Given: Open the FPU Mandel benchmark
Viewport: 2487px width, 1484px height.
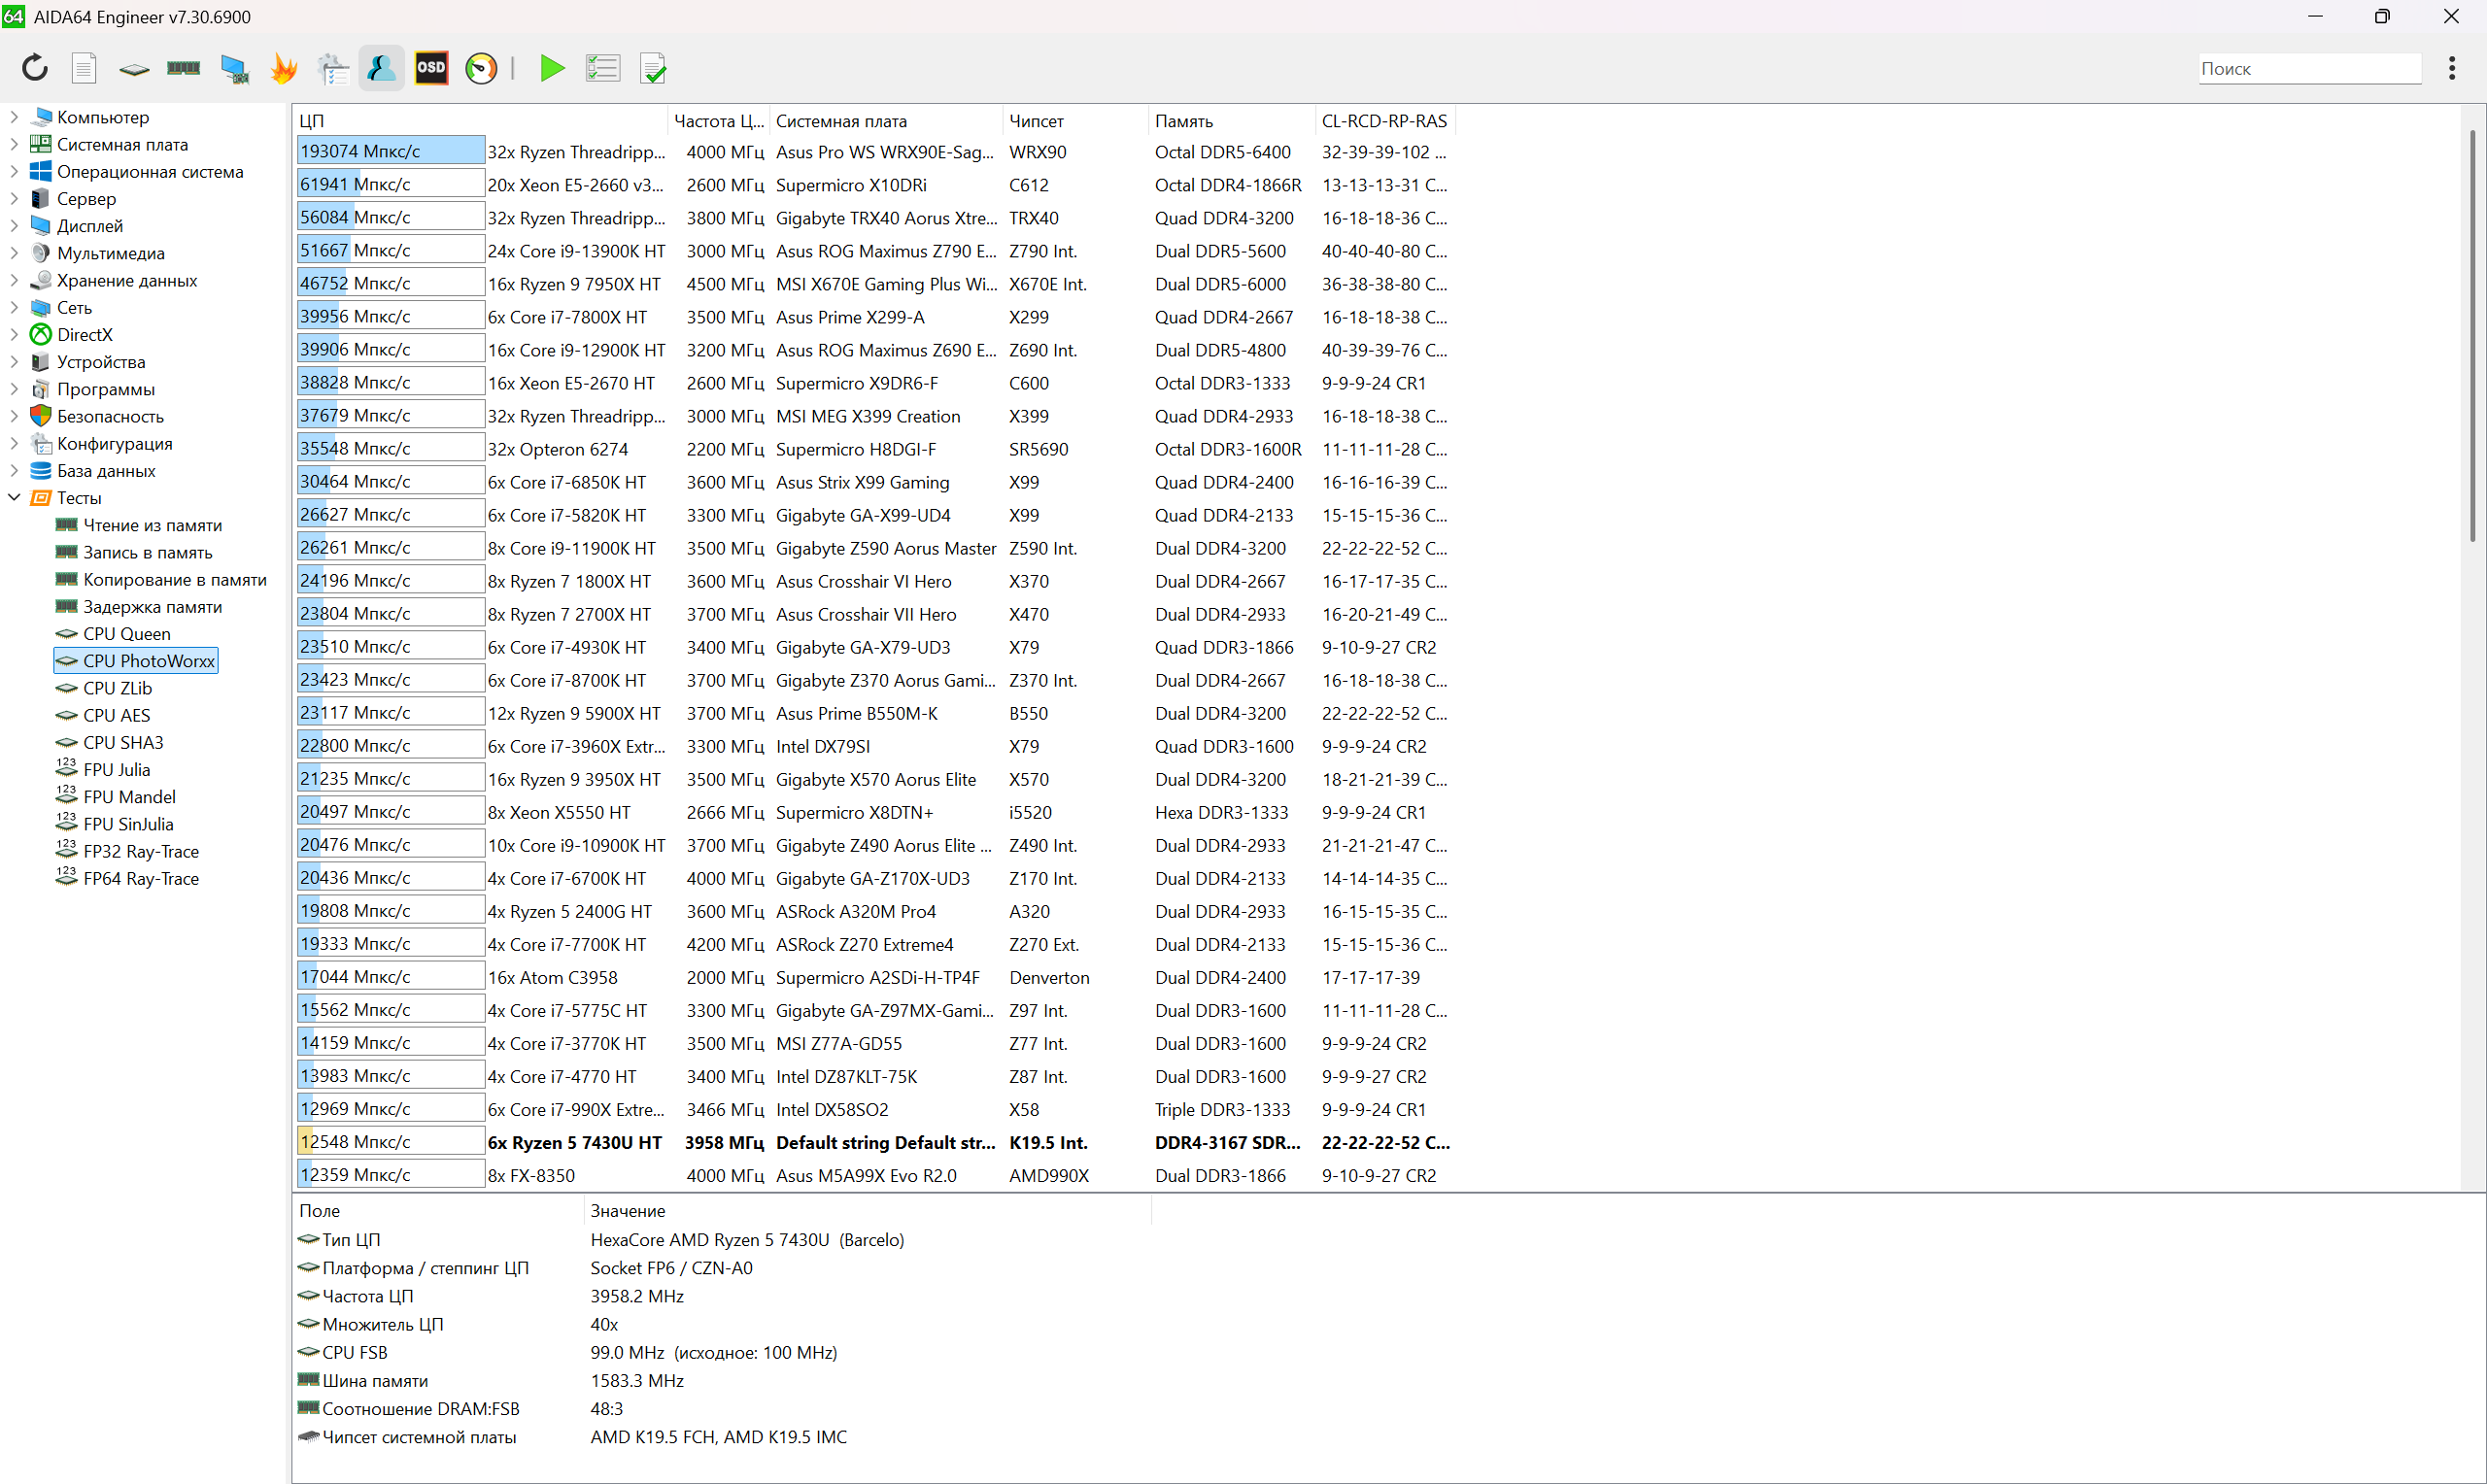Looking at the screenshot, I should pyautogui.click(x=129, y=797).
